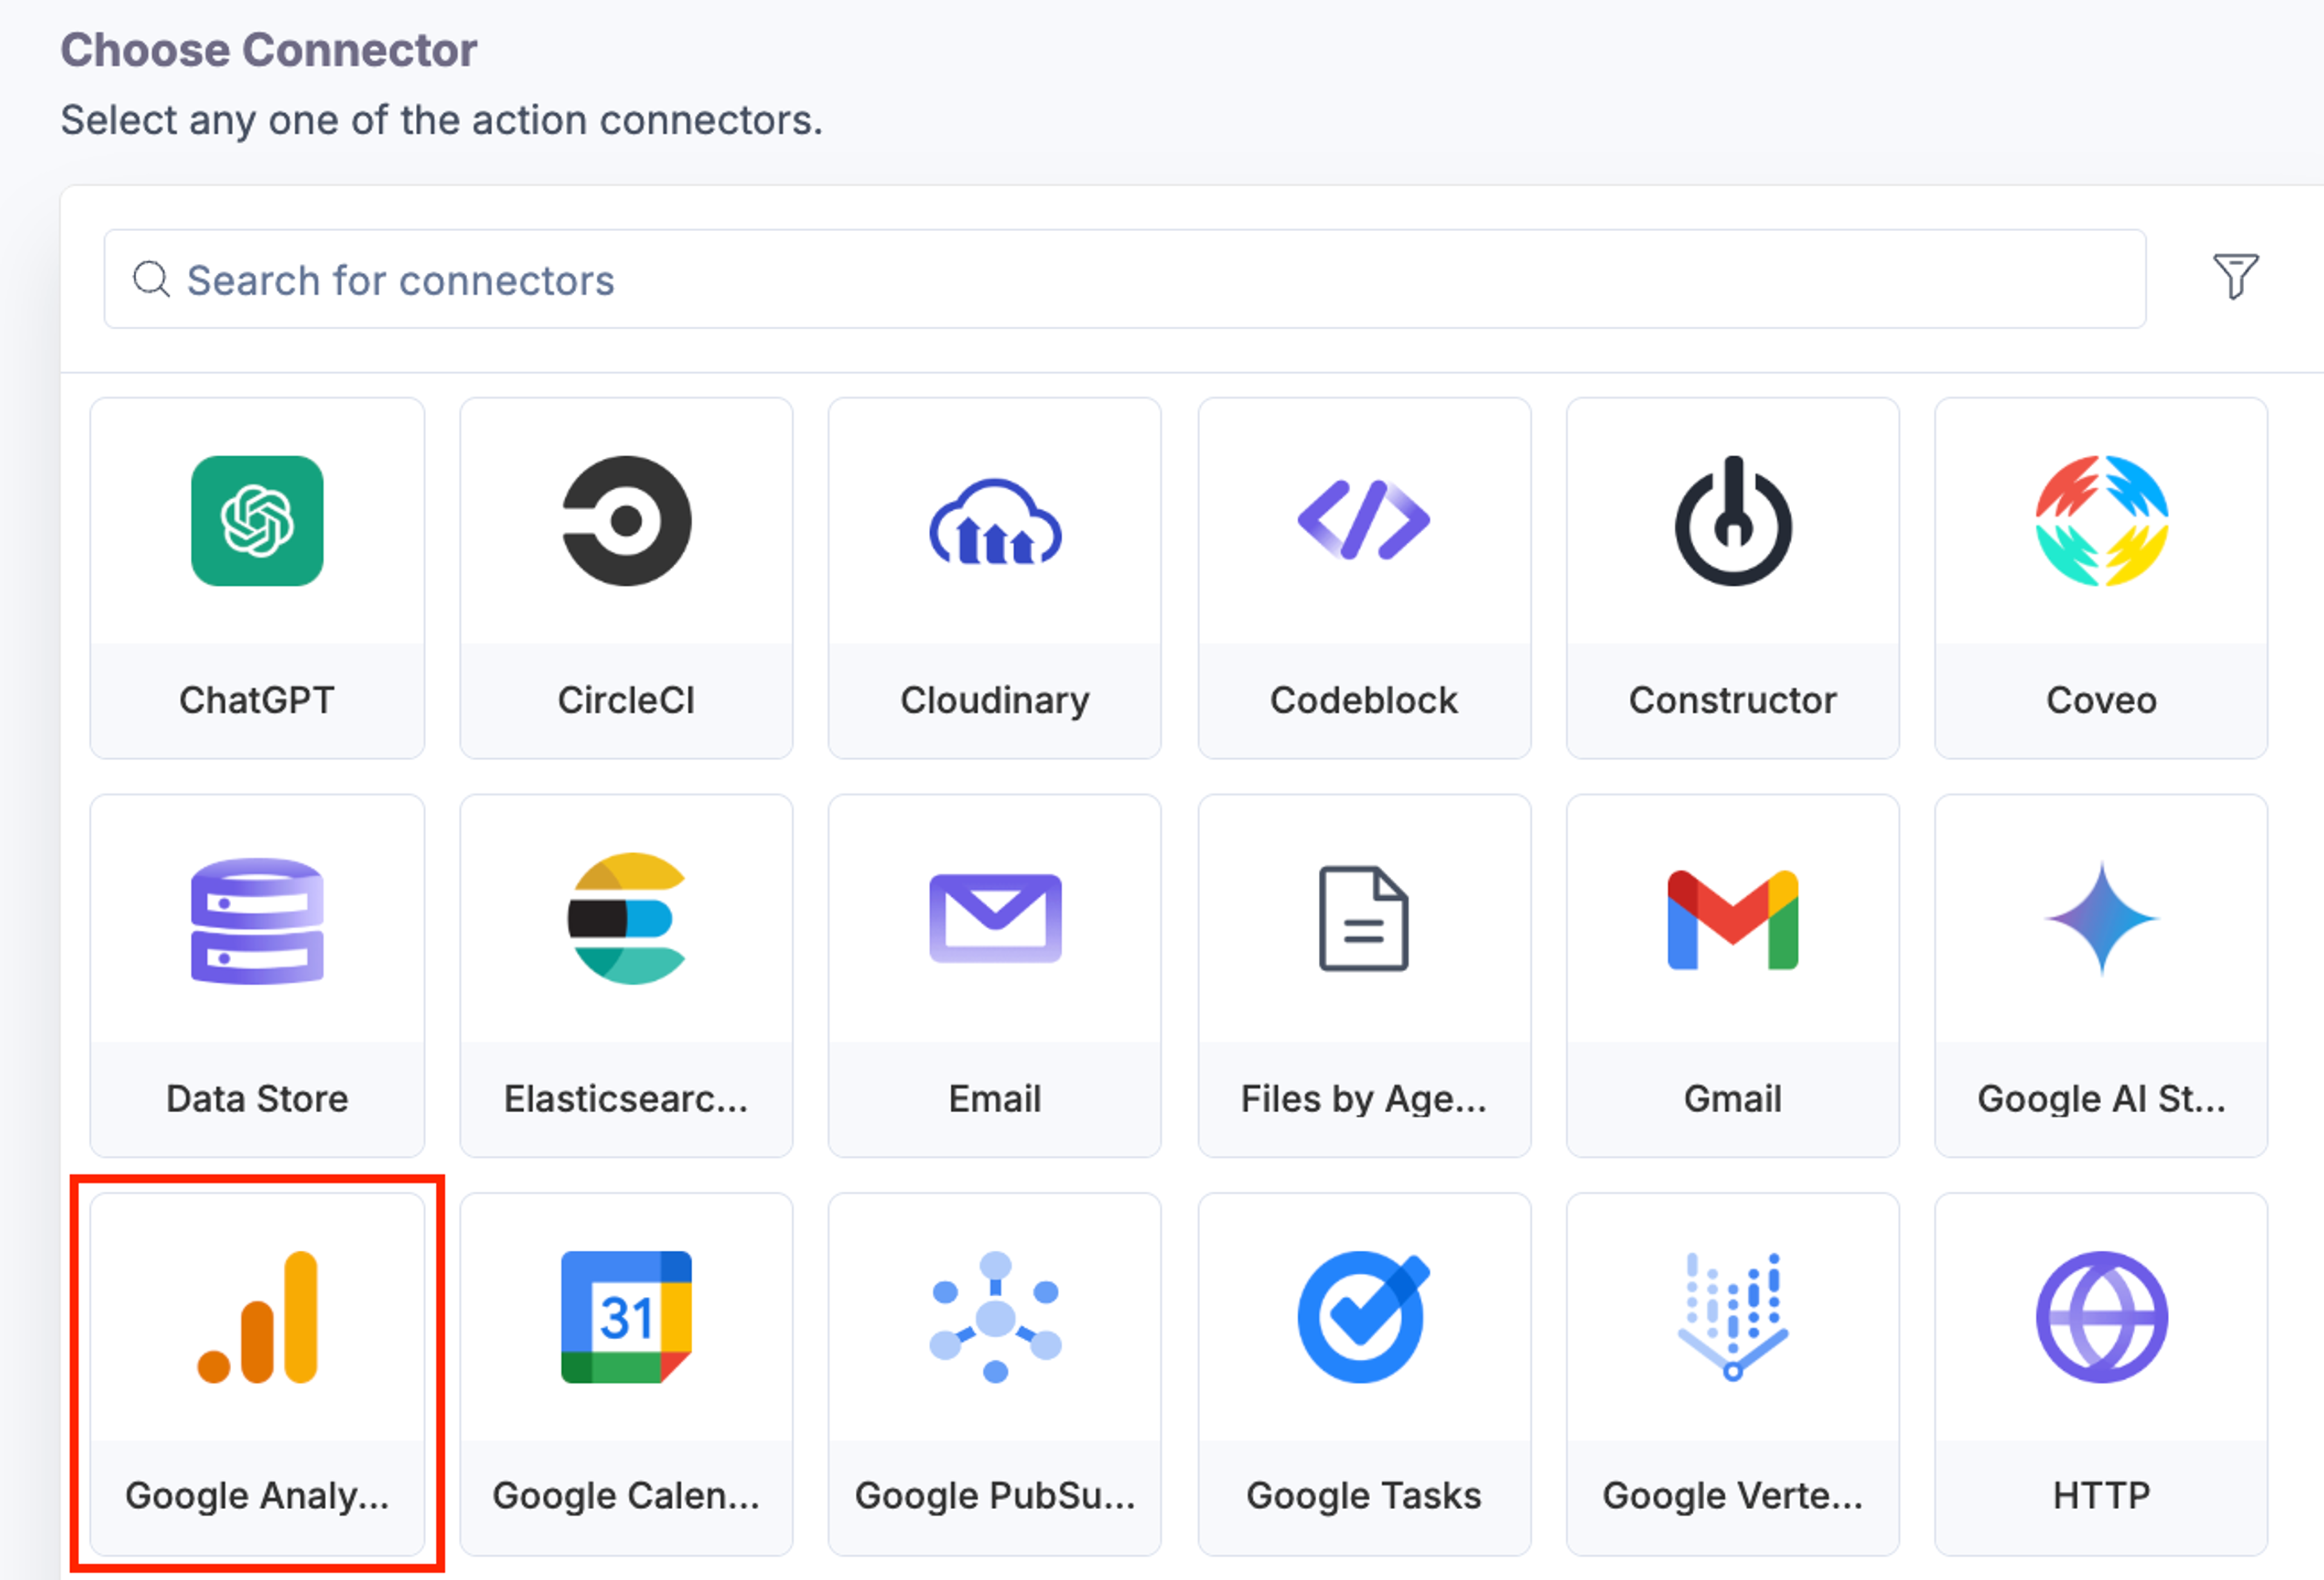Click the Google AI St... label
Image resolution: width=2324 pixels, height=1580 pixels.
2101,1099
